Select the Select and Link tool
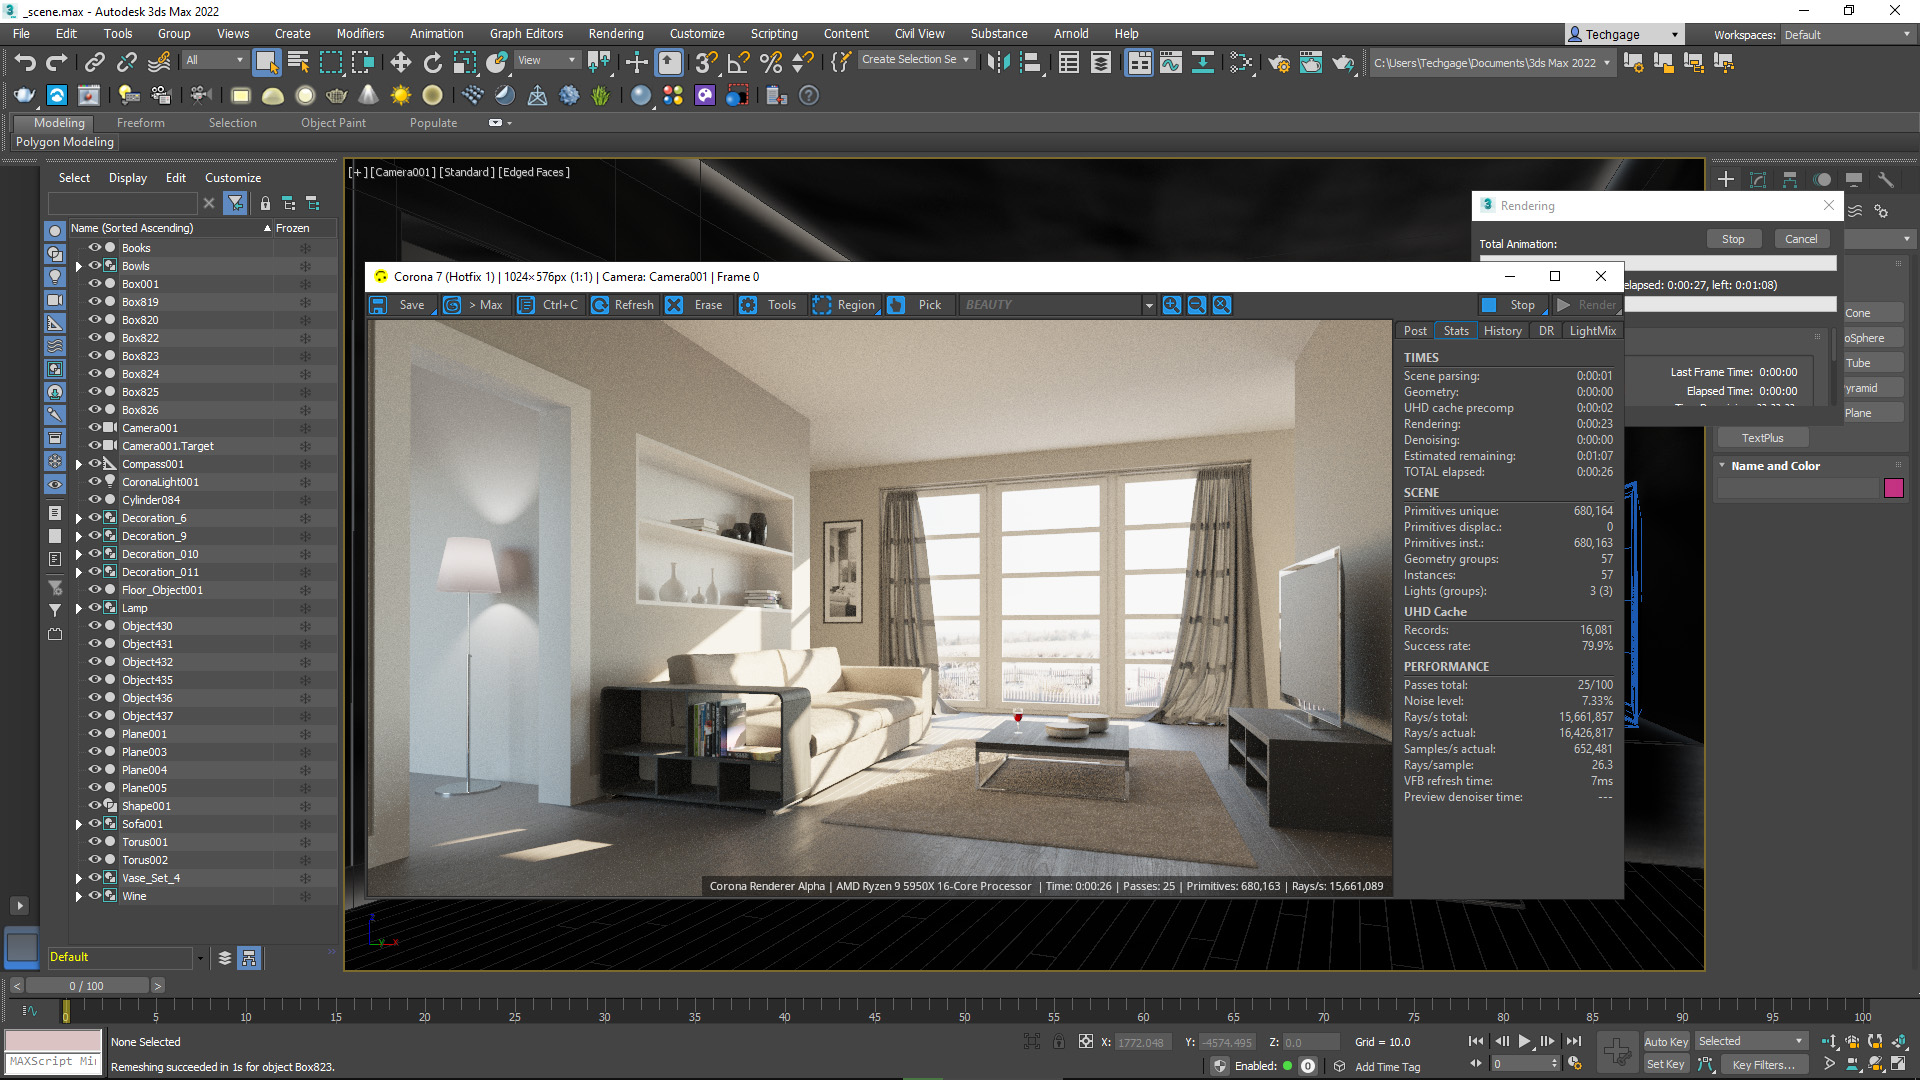Viewport: 1920px width, 1080px height. 94,63
